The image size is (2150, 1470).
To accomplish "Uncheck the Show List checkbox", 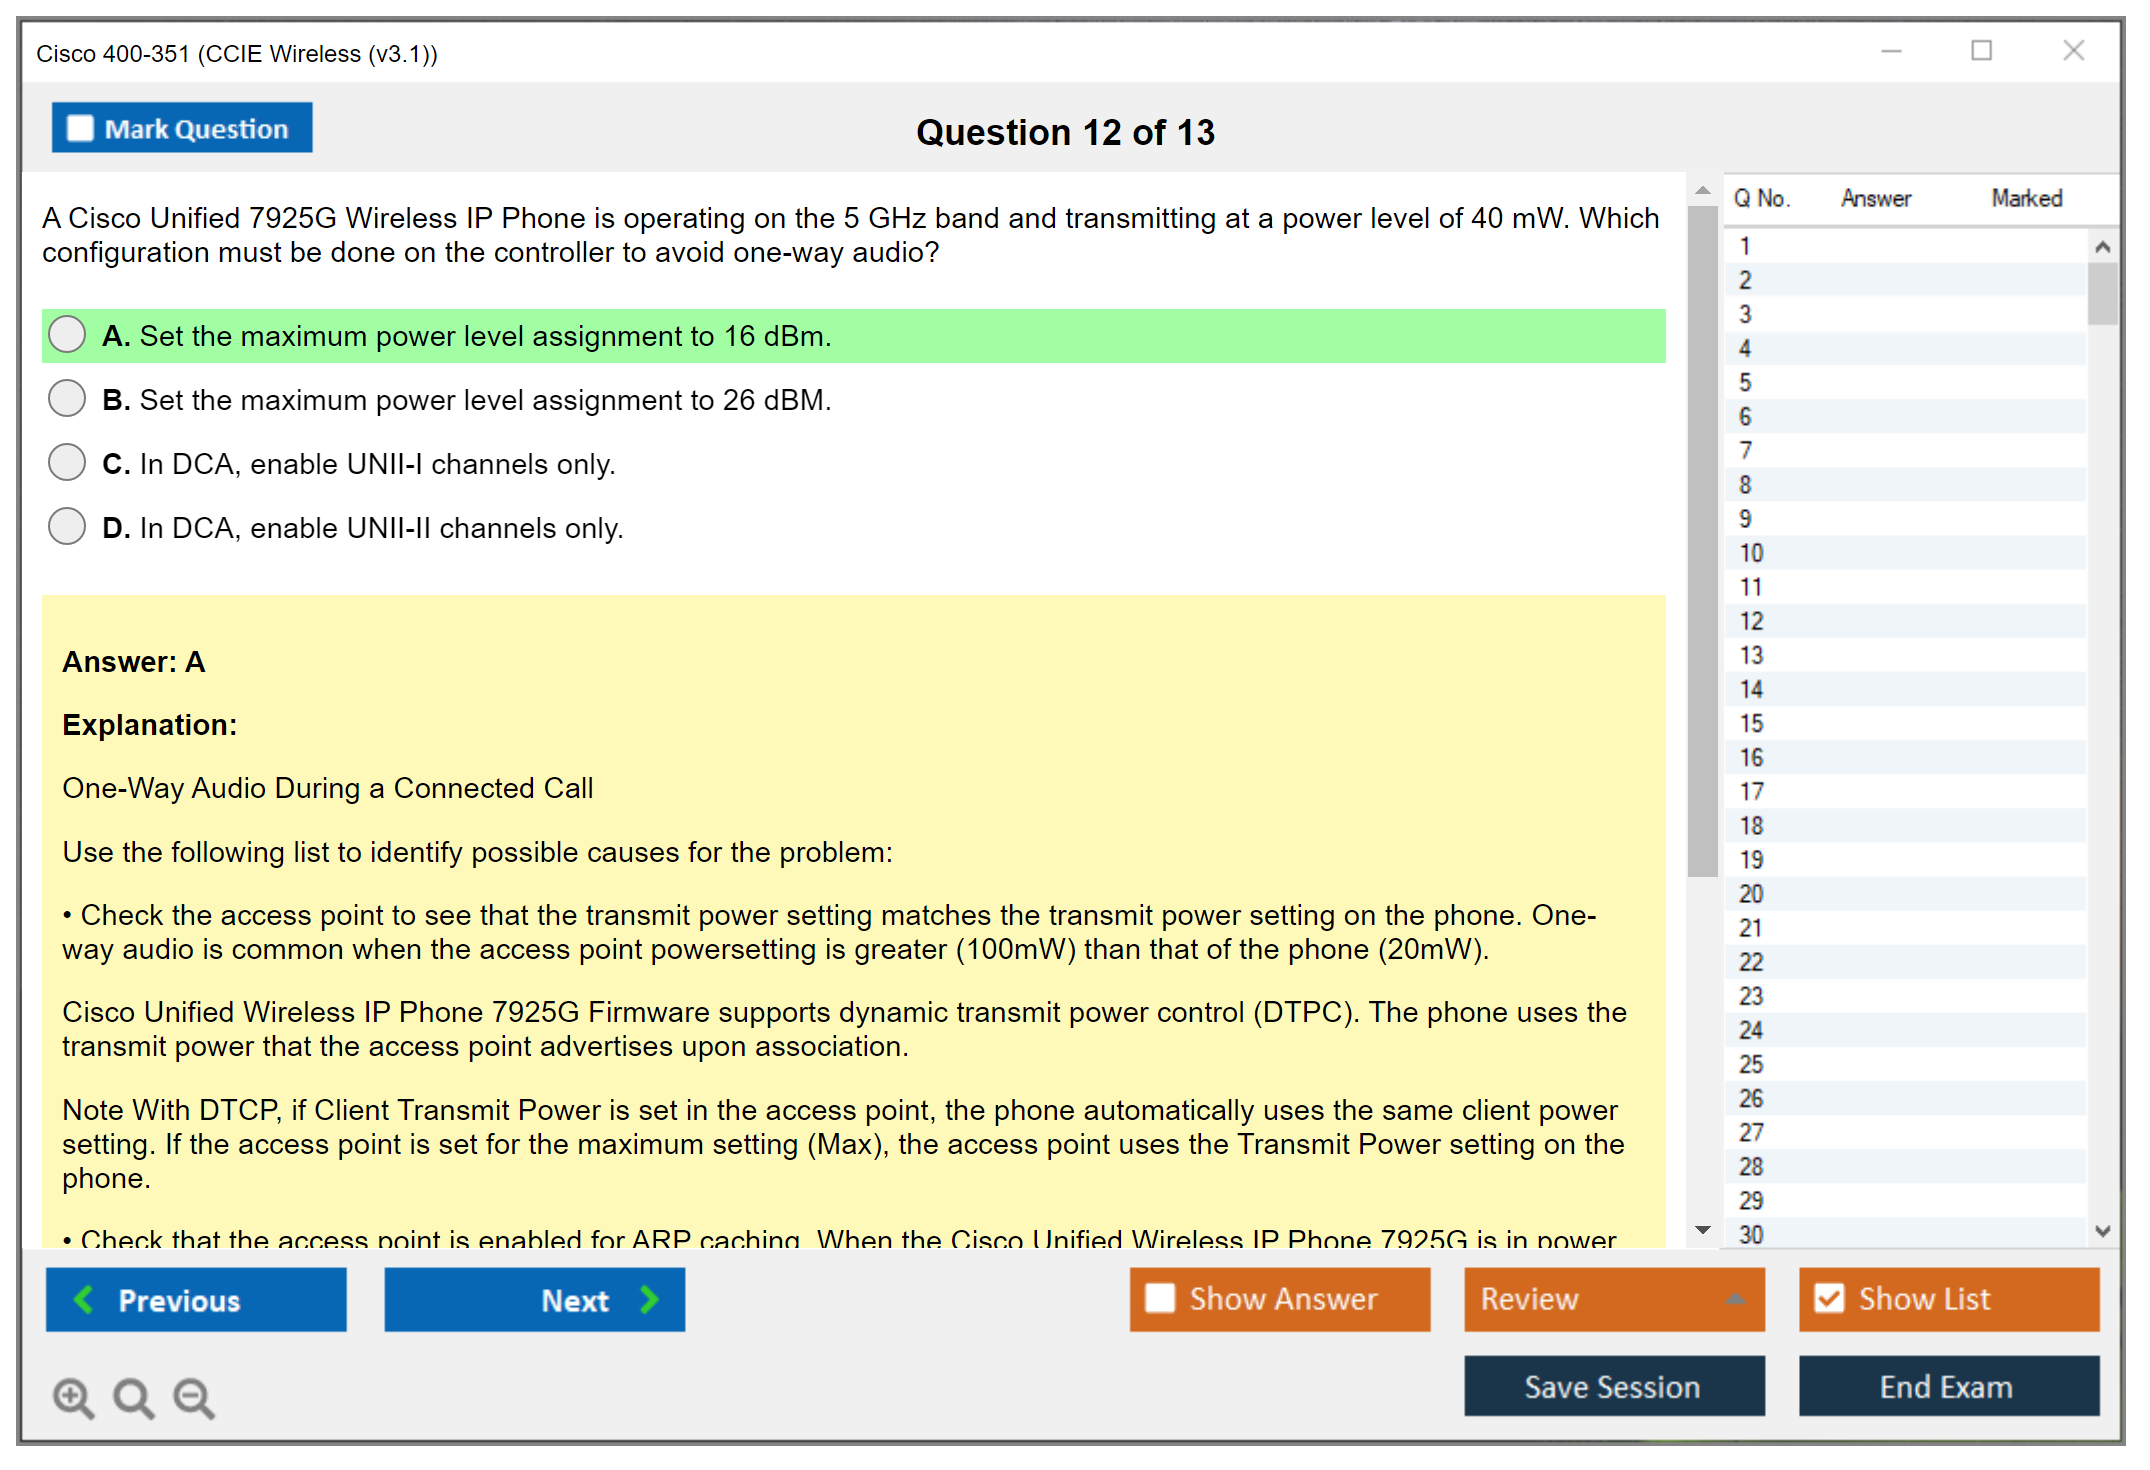I will point(1829,1298).
